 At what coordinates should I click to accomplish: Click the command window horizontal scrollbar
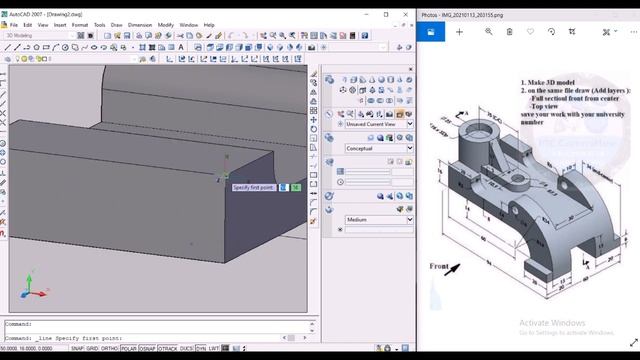click(x=295, y=338)
